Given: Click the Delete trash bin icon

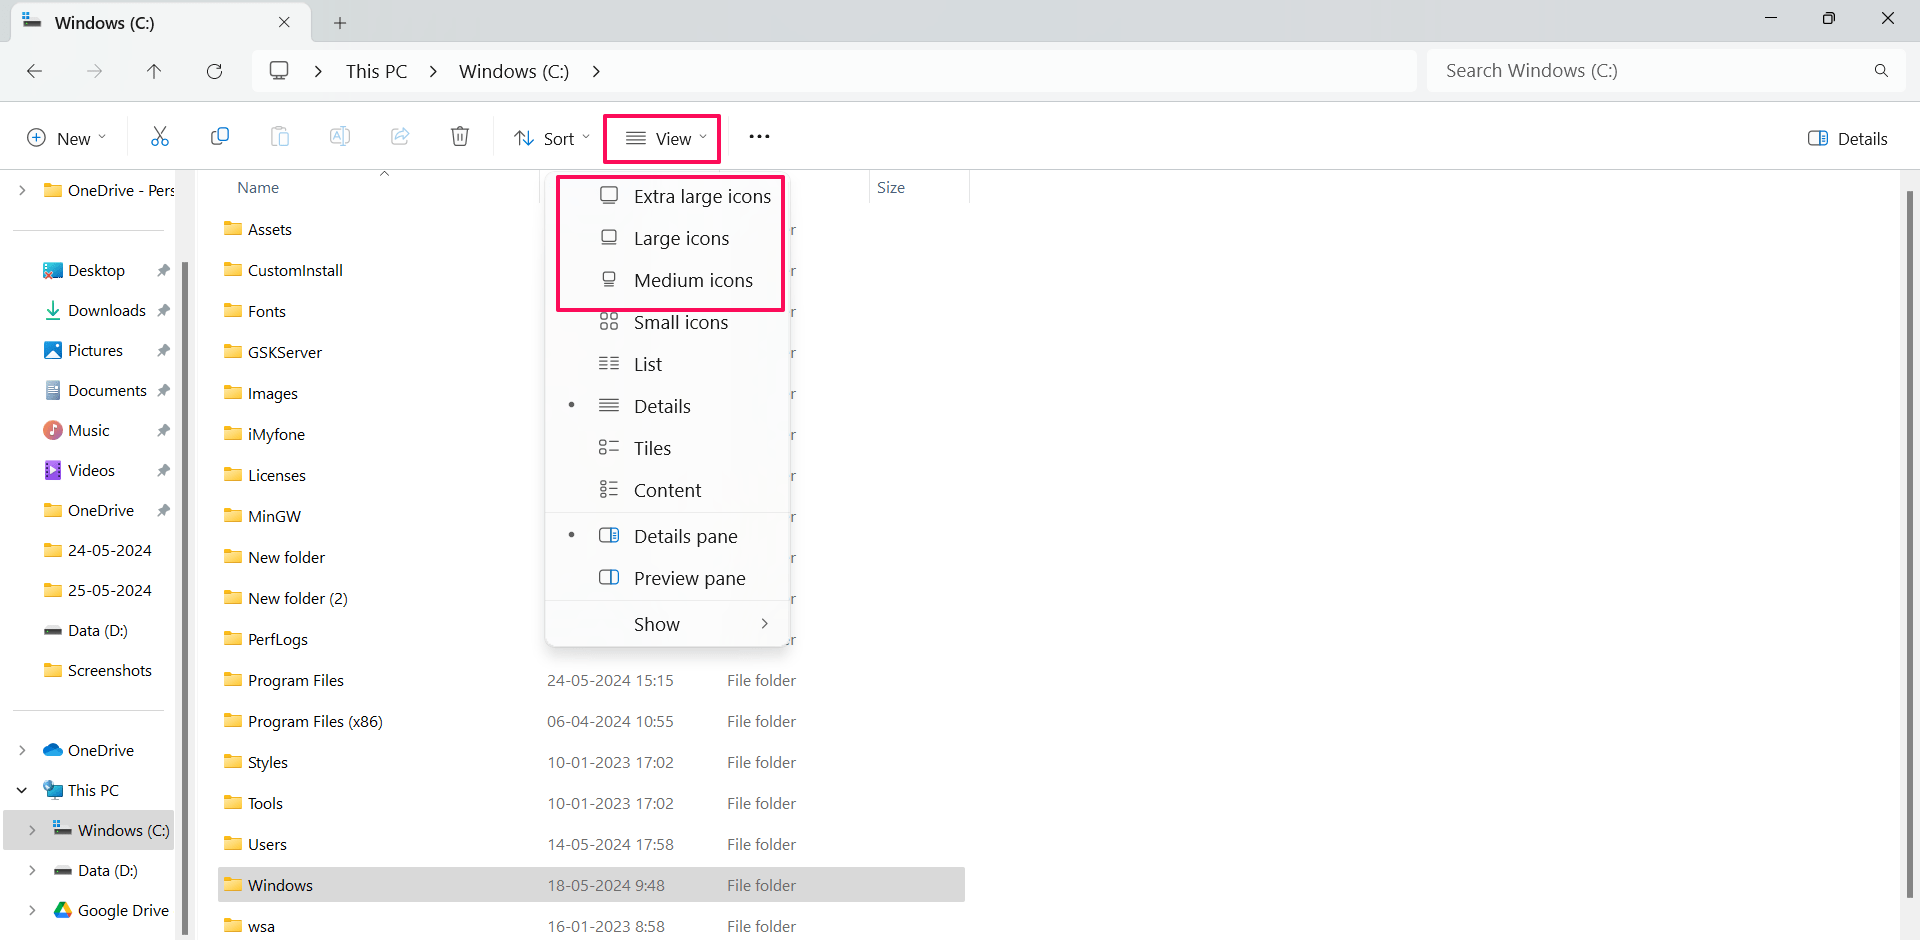Looking at the screenshot, I should (460, 137).
